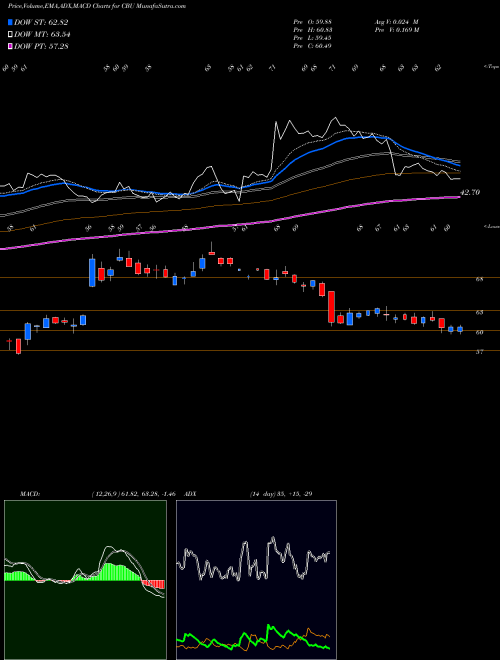The width and height of the screenshot is (500, 660).
Task: Click the ADX '(14 day) 35, +15, -29' values
Action: click(x=281, y=494)
